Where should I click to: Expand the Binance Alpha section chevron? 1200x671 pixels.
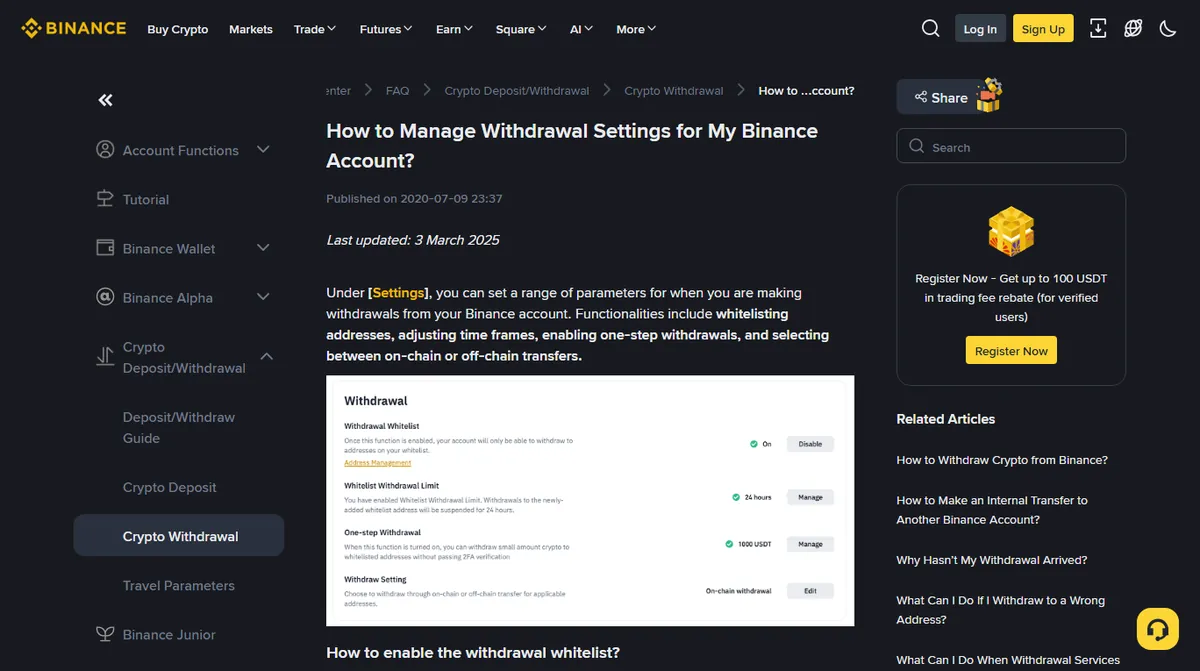tap(264, 297)
